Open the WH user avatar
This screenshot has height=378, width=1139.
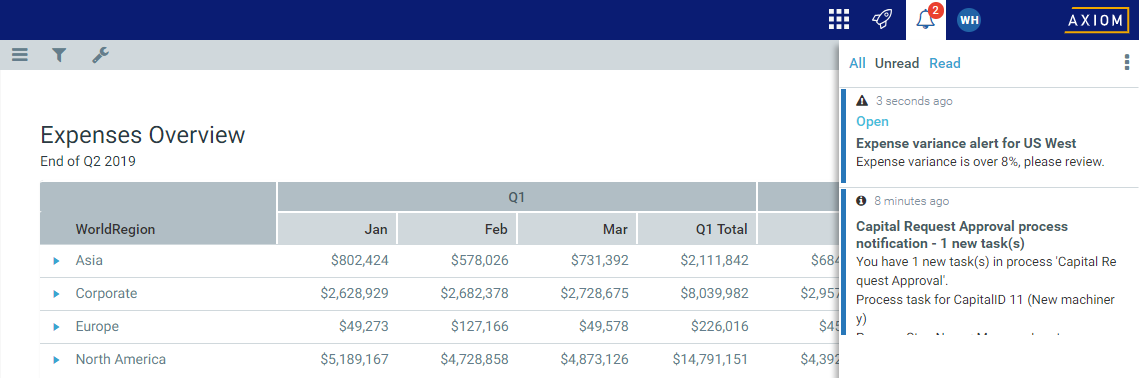click(969, 20)
